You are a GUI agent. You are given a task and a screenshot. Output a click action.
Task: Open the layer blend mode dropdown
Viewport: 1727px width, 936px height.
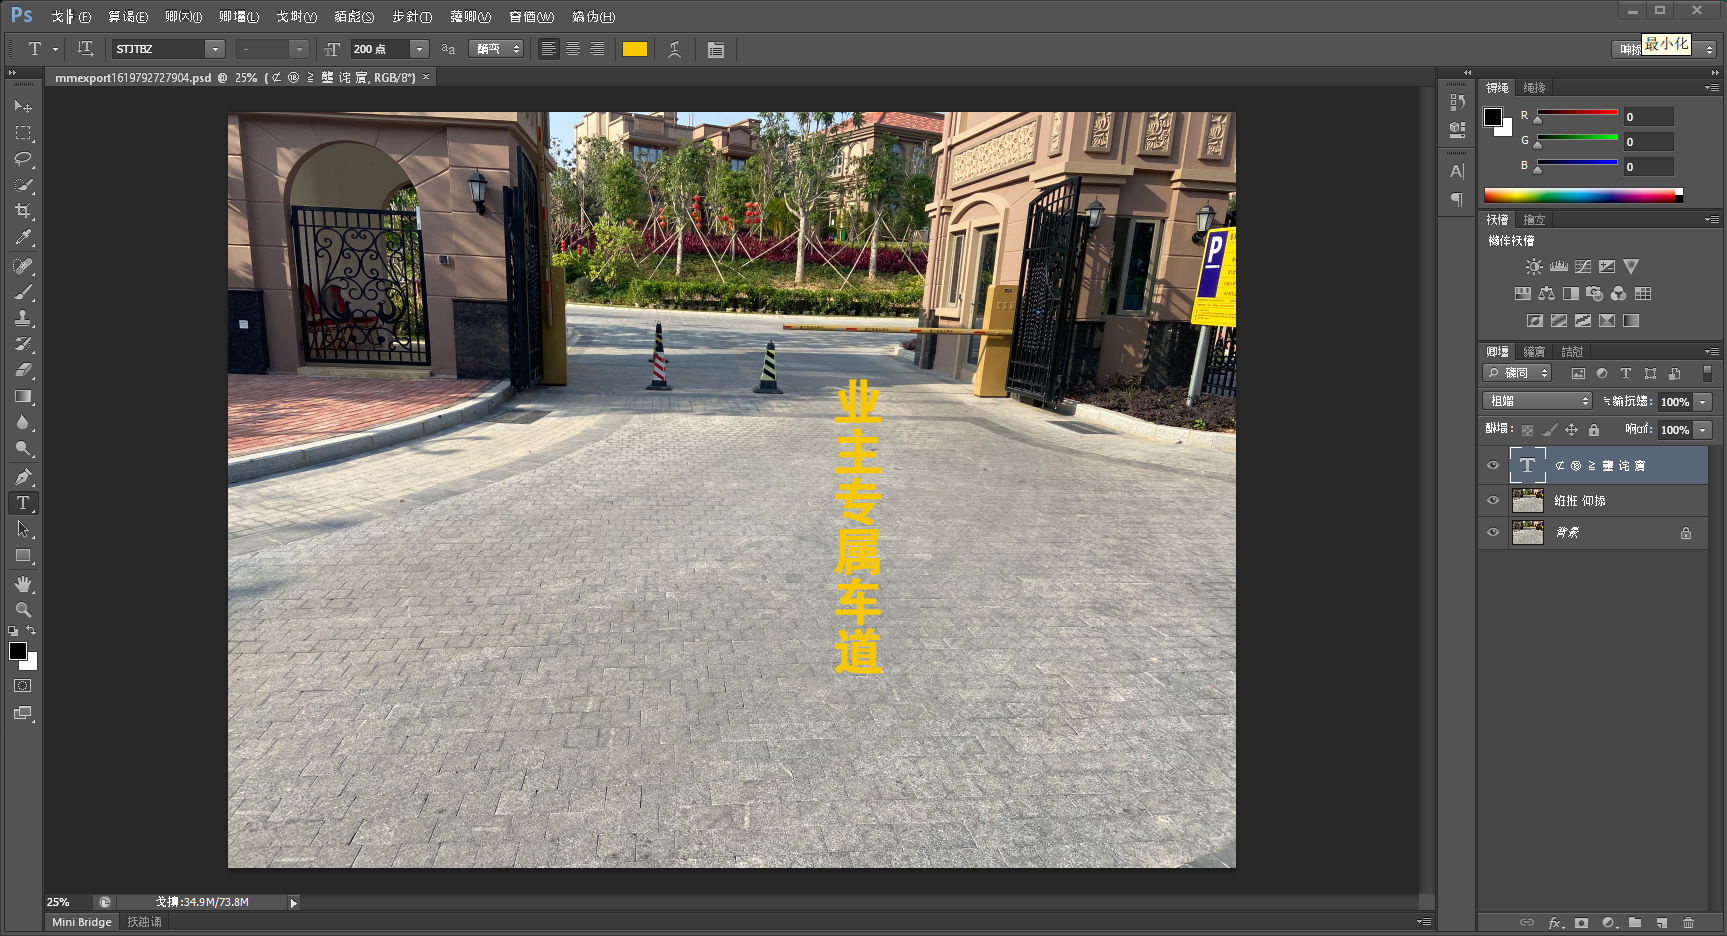tap(1537, 401)
